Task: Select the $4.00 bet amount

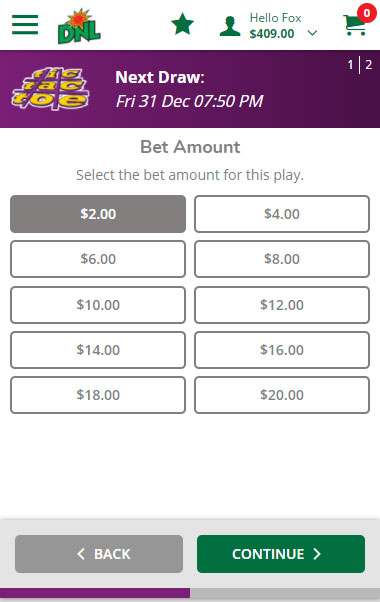Action: (282, 214)
